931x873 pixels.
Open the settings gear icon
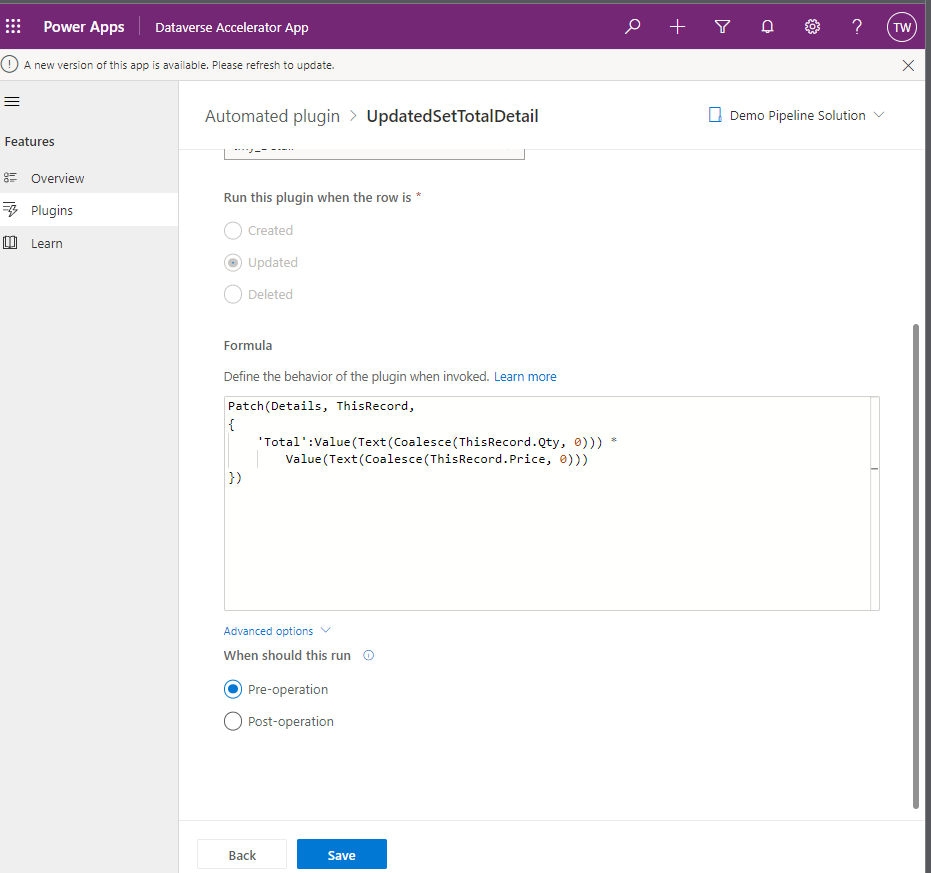point(812,27)
